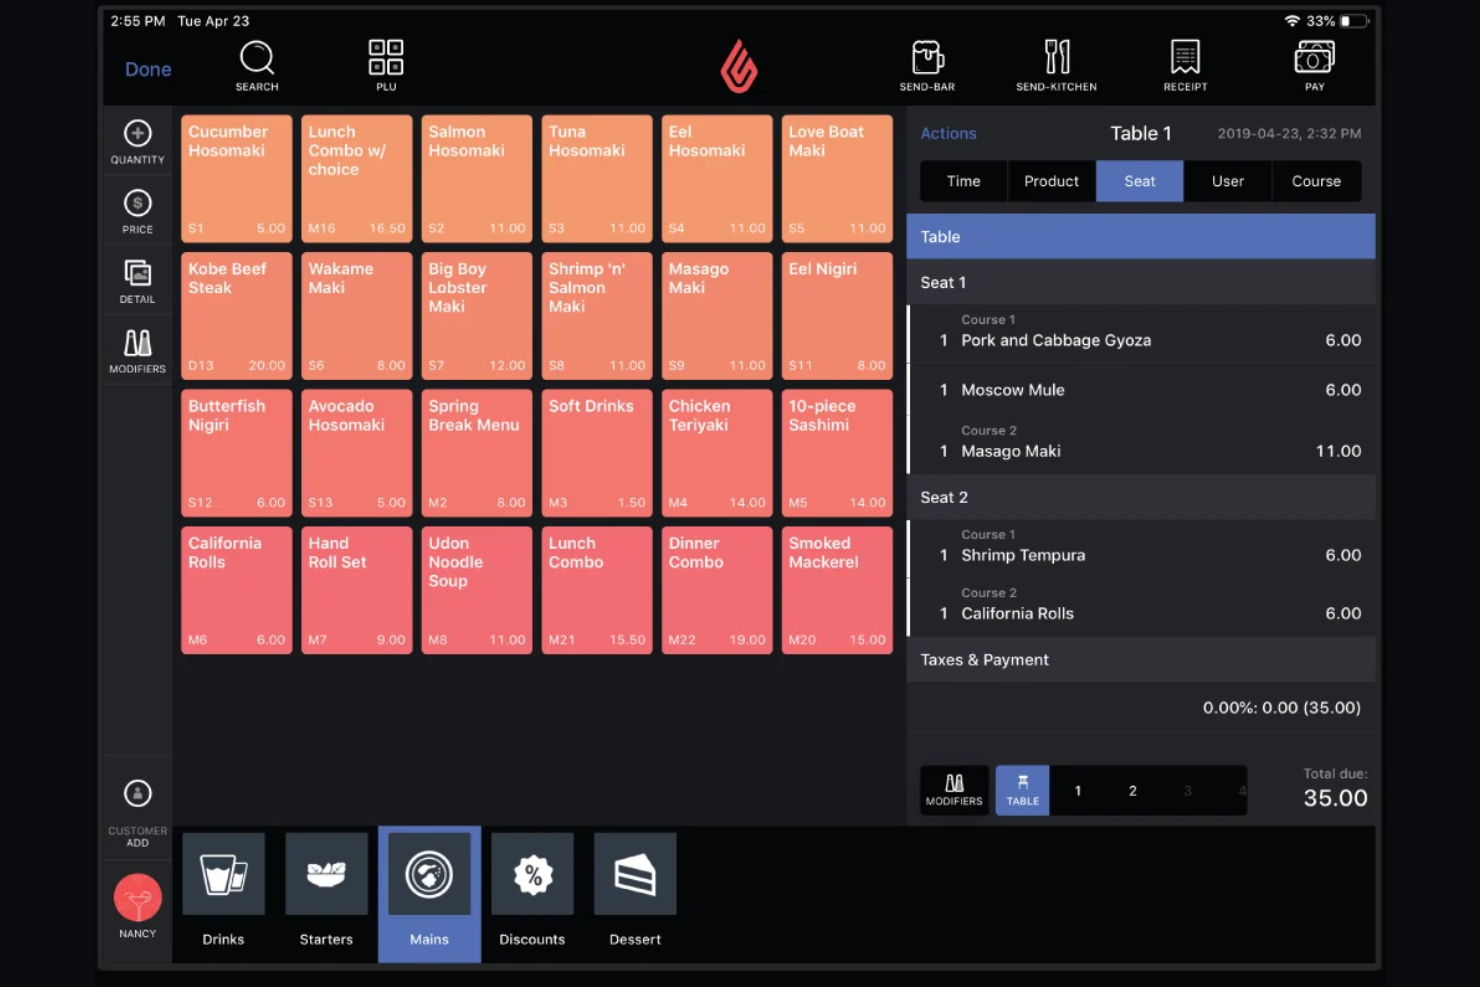Open the Search function
Screen dimensions: 1480x987
[x=256, y=63]
